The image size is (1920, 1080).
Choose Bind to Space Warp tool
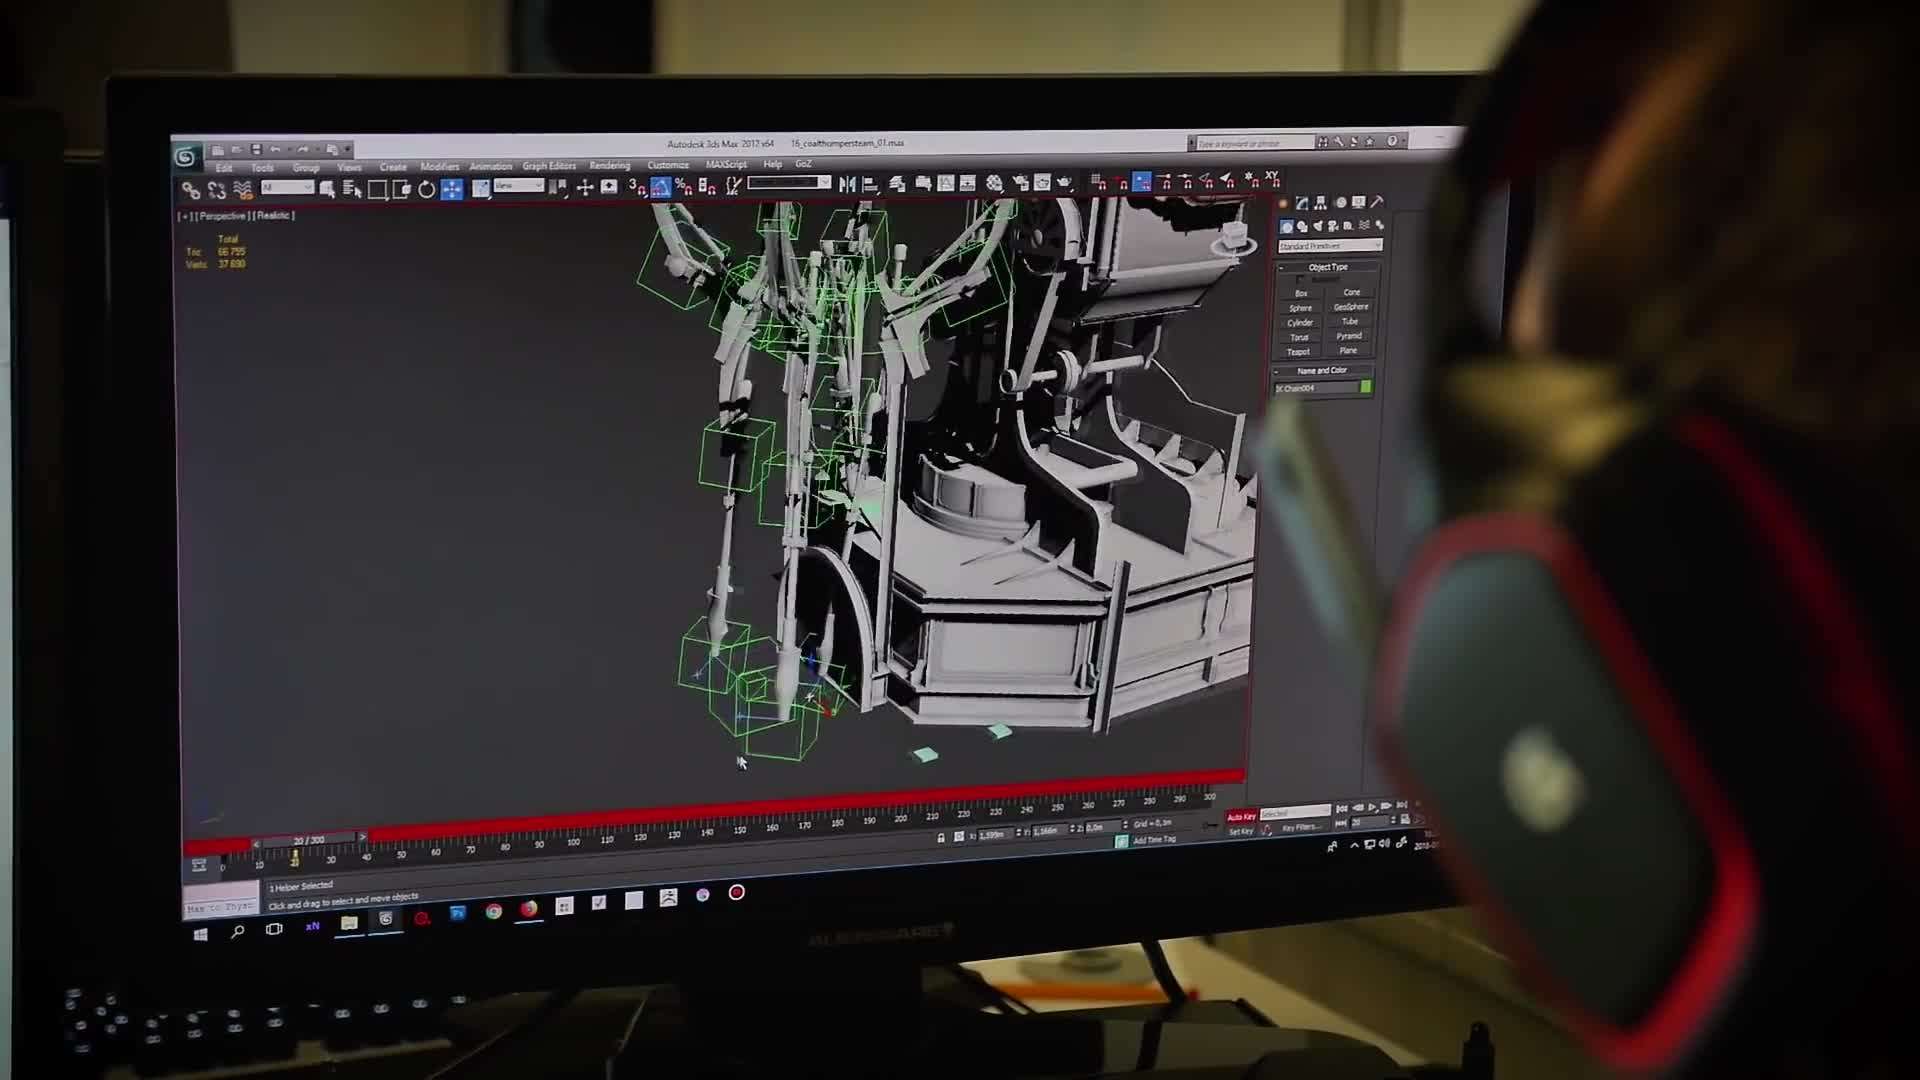pyautogui.click(x=242, y=190)
